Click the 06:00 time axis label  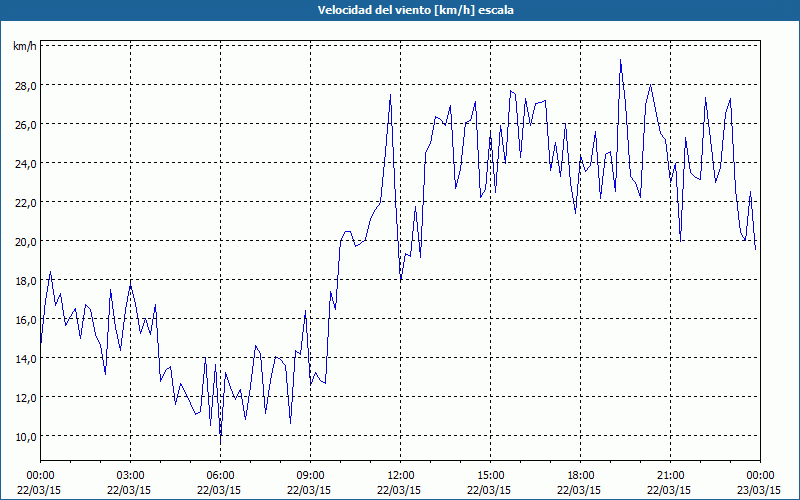(x=220, y=476)
